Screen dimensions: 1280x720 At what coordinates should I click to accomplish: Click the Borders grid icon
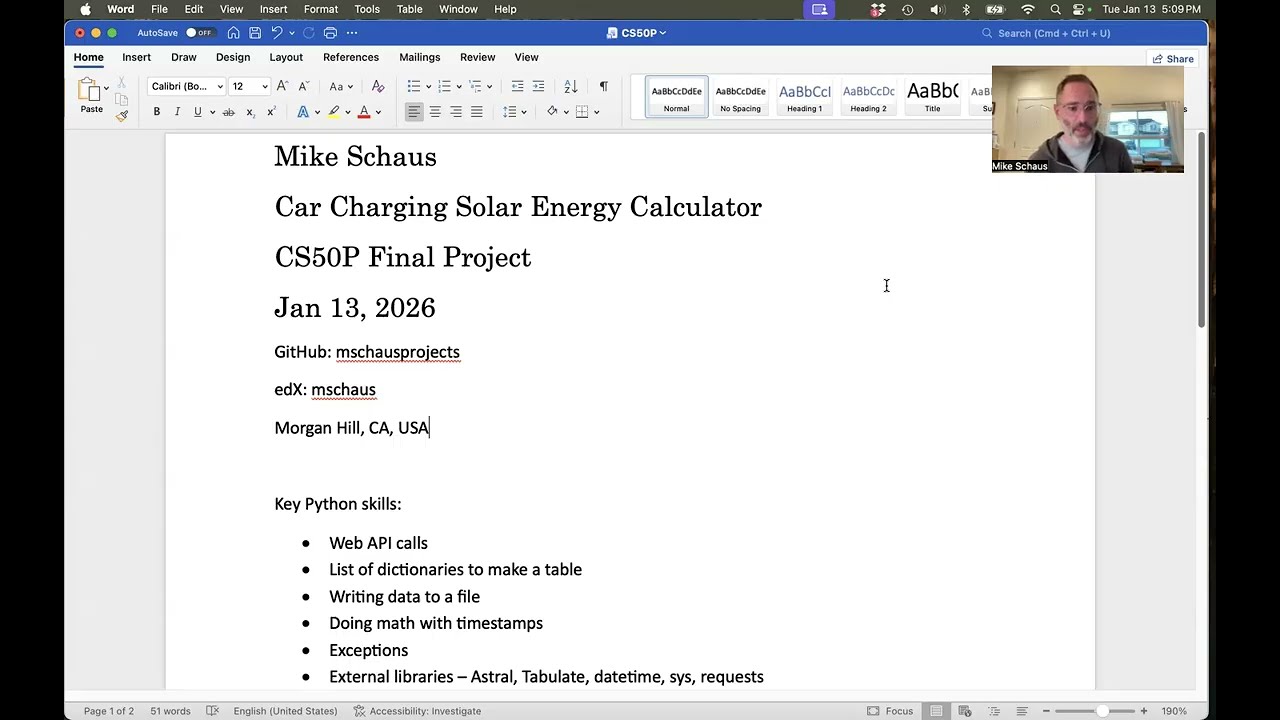point(581,112)
